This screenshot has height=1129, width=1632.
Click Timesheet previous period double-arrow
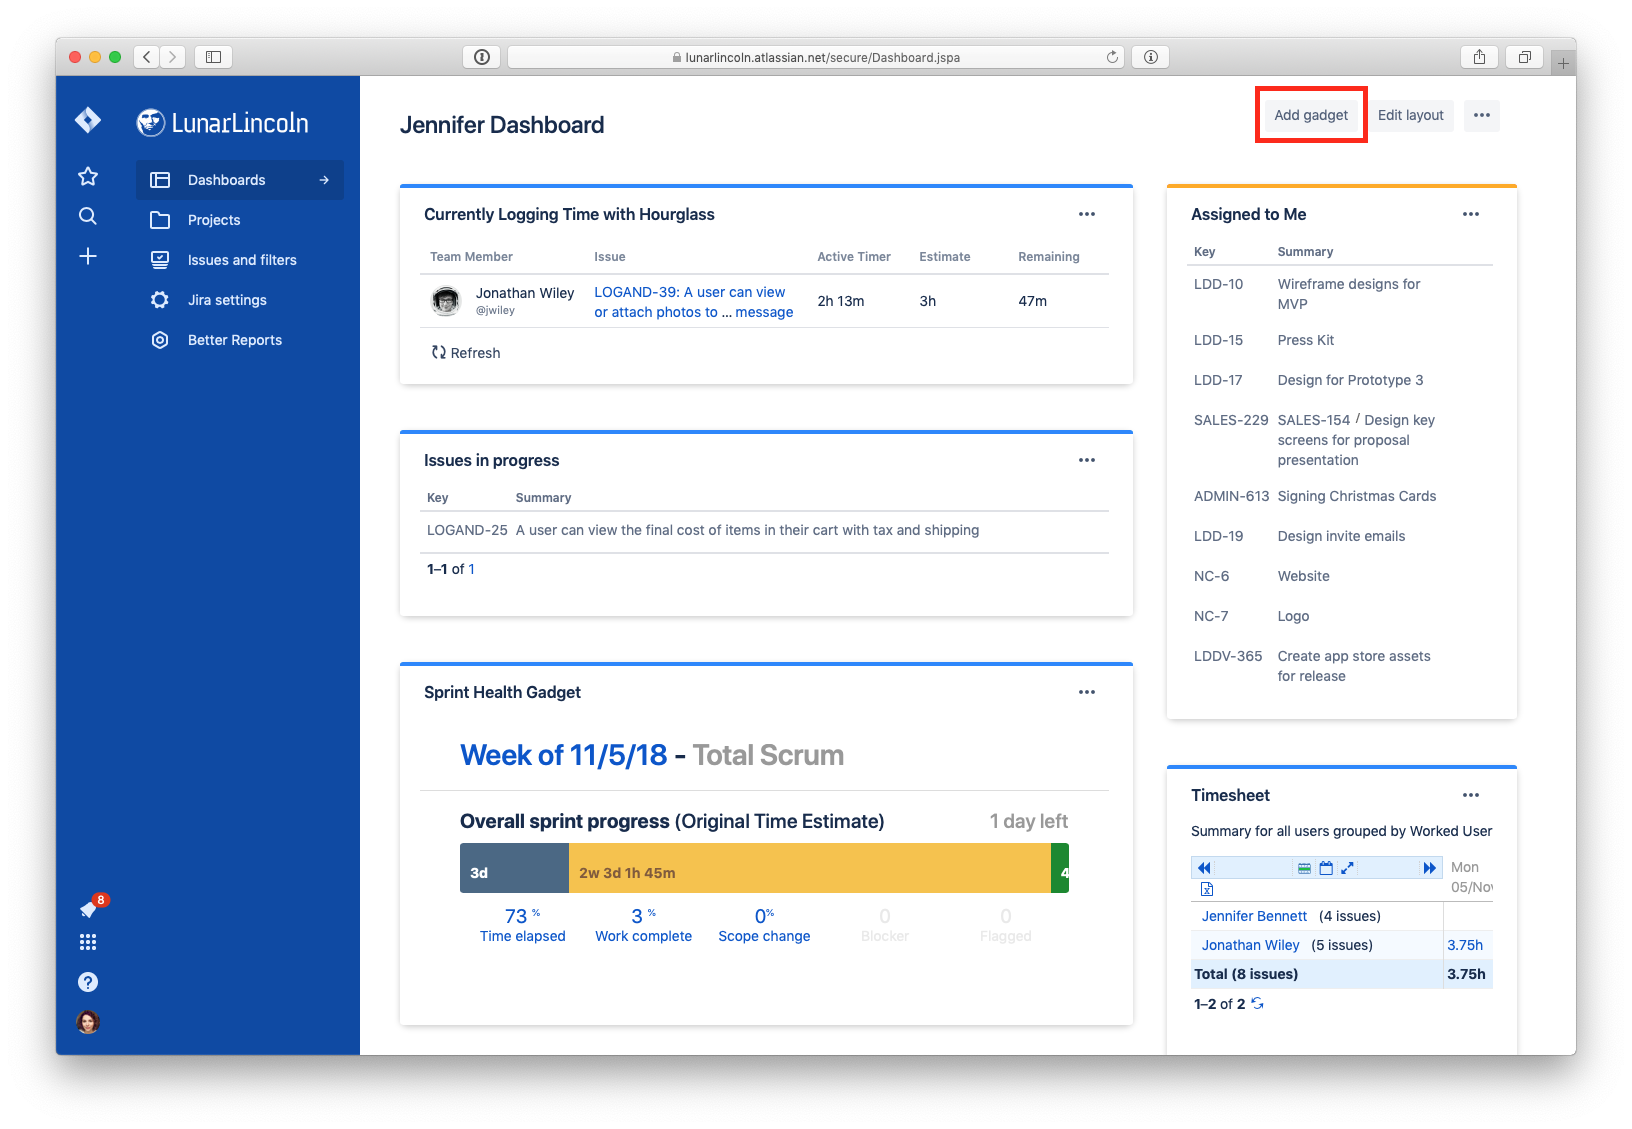(x=1204, y=868)
